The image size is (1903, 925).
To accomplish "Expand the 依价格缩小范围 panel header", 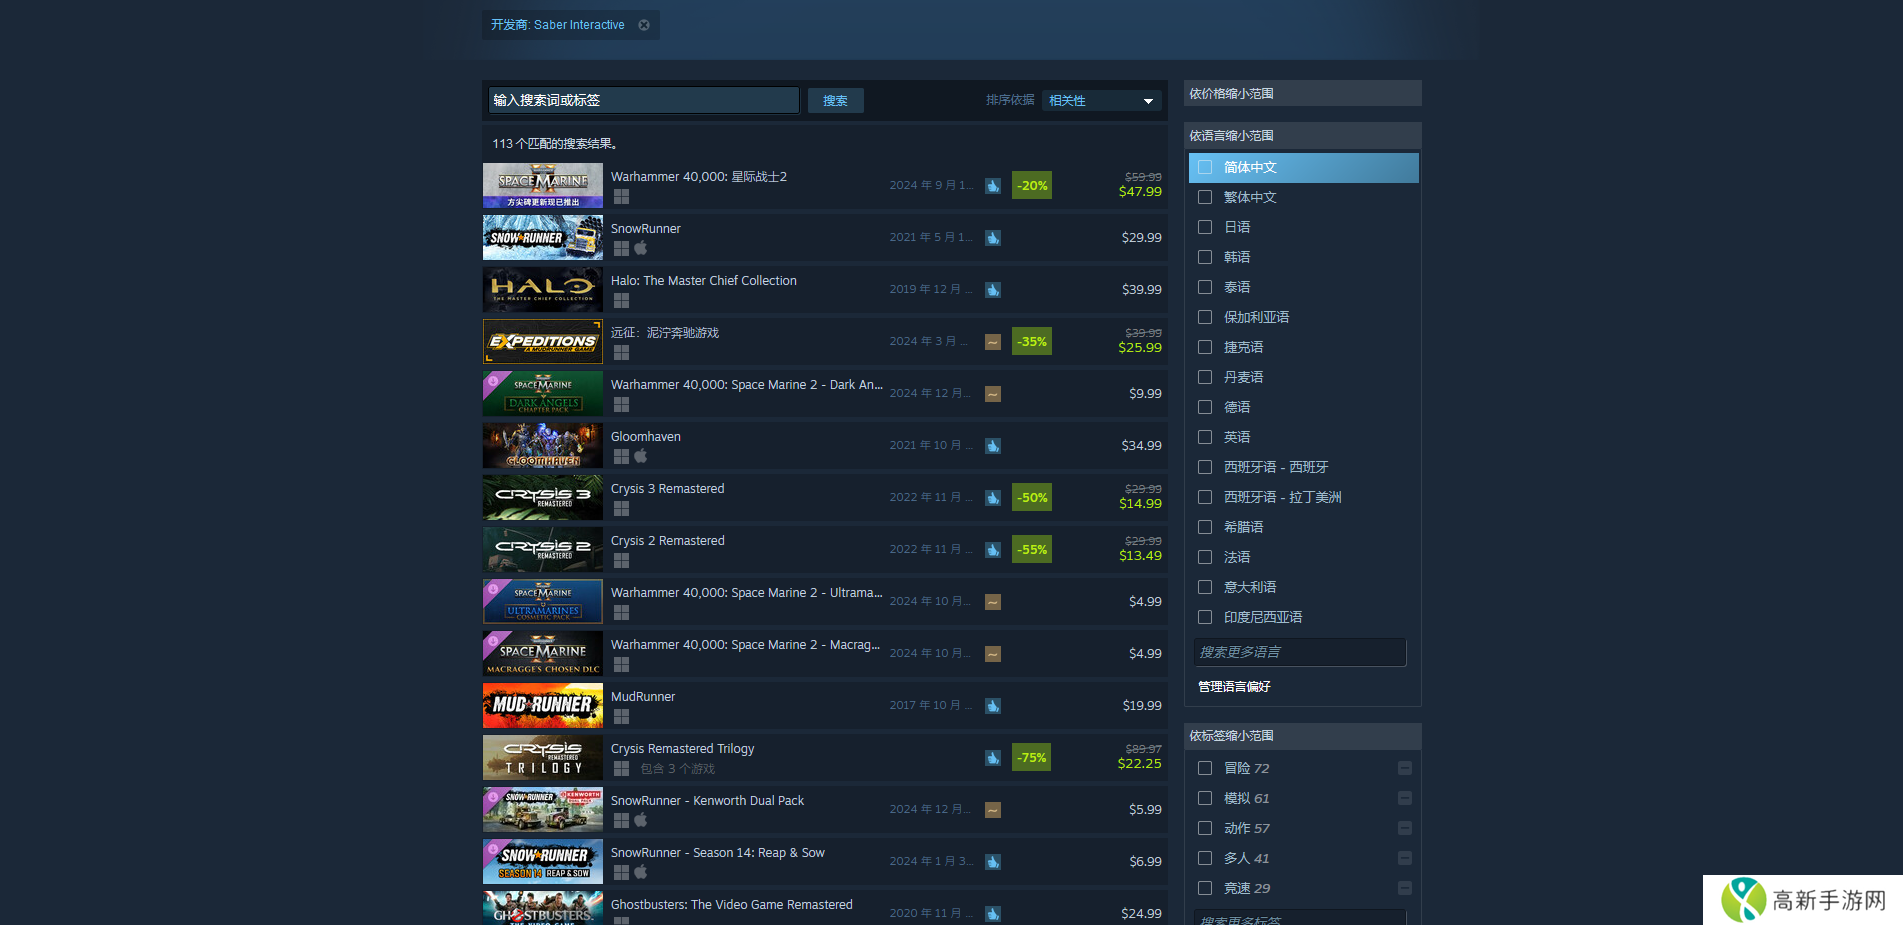I will click(1301, 93).
